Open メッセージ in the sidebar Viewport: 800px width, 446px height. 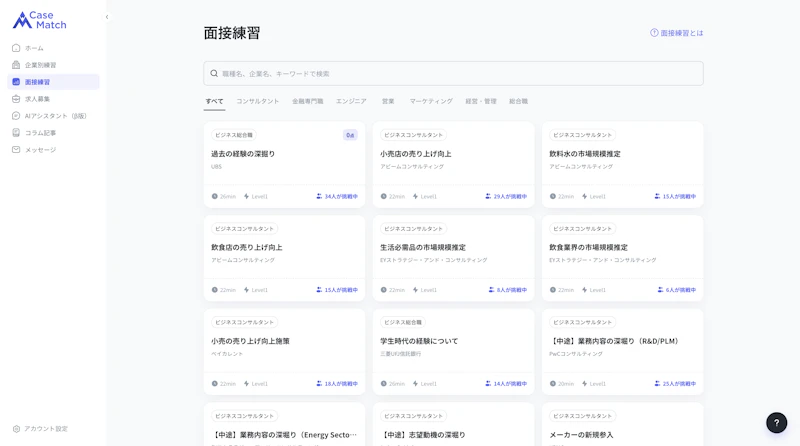point(53,150)
